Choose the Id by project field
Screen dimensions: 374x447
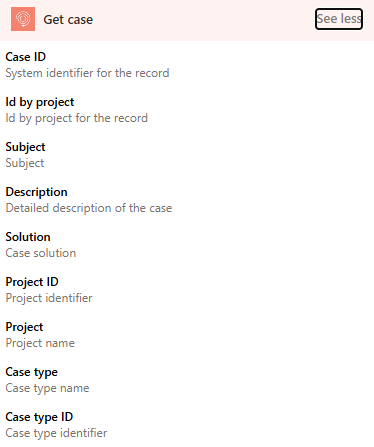(187, 110)
